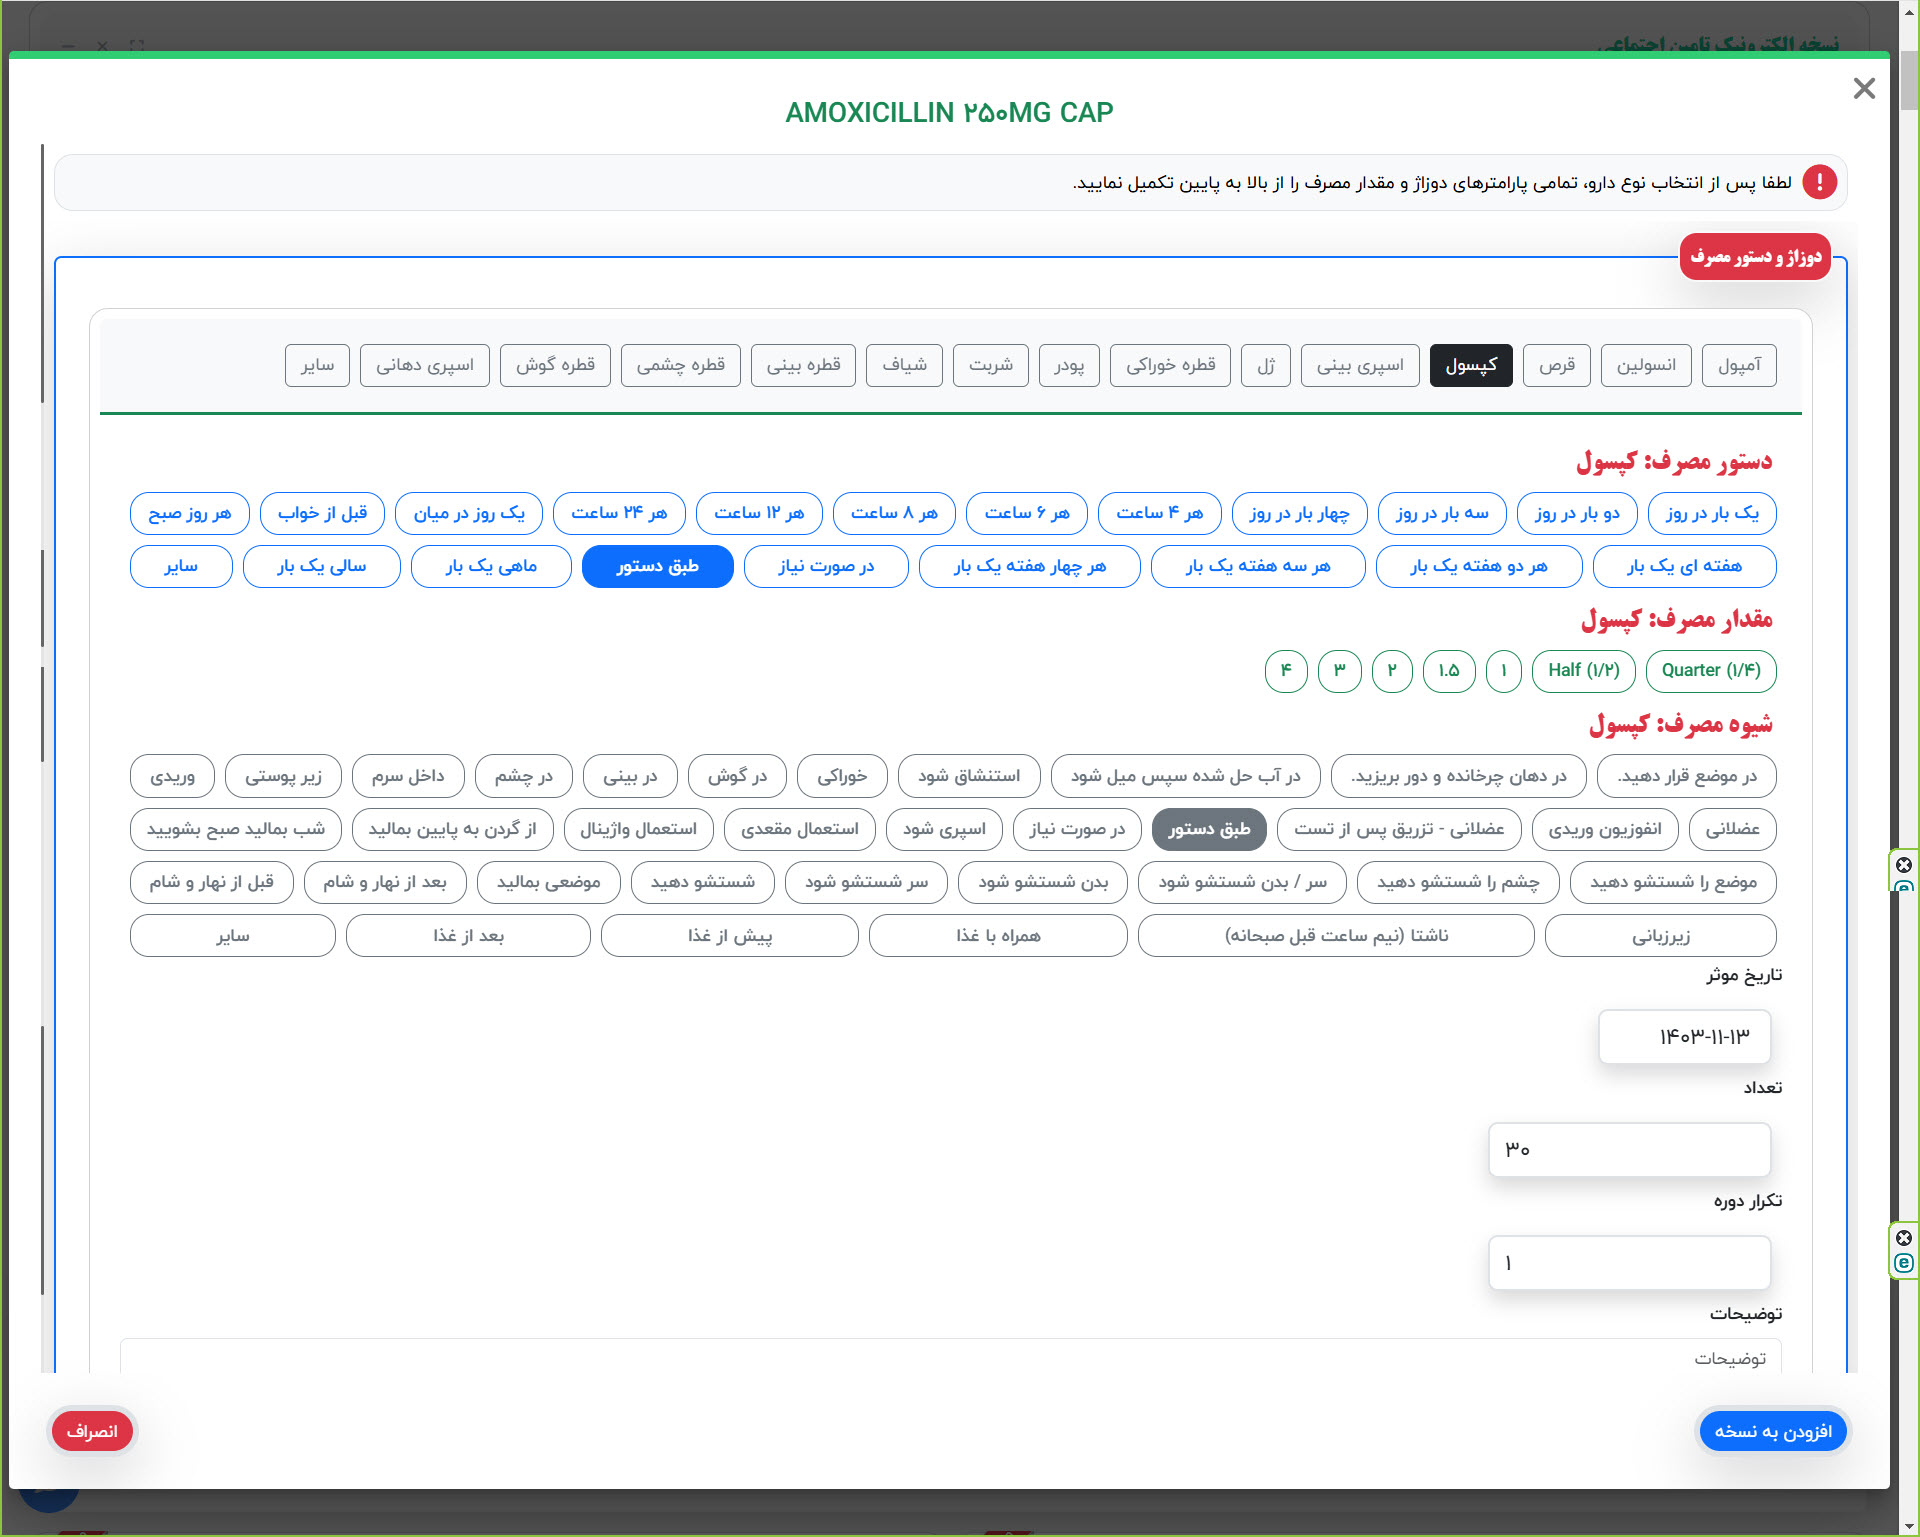The height and width of the screenshot is (1537, 1920).
Task: Click the تعداد quantity input field
Action: pos(1629,1149)
